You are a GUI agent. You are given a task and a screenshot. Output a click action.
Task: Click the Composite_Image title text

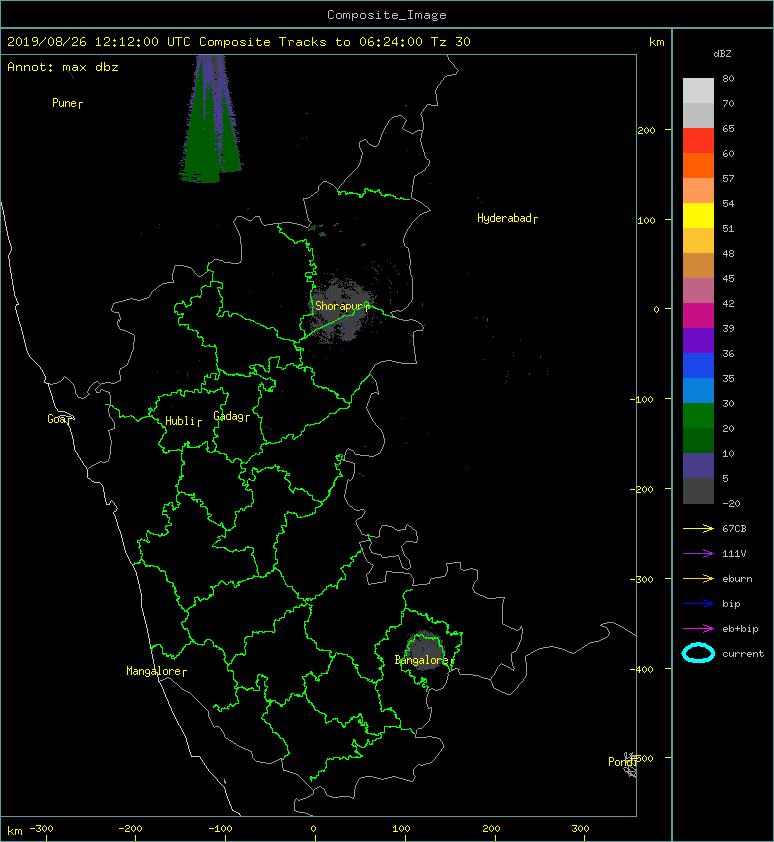(387, 15)
